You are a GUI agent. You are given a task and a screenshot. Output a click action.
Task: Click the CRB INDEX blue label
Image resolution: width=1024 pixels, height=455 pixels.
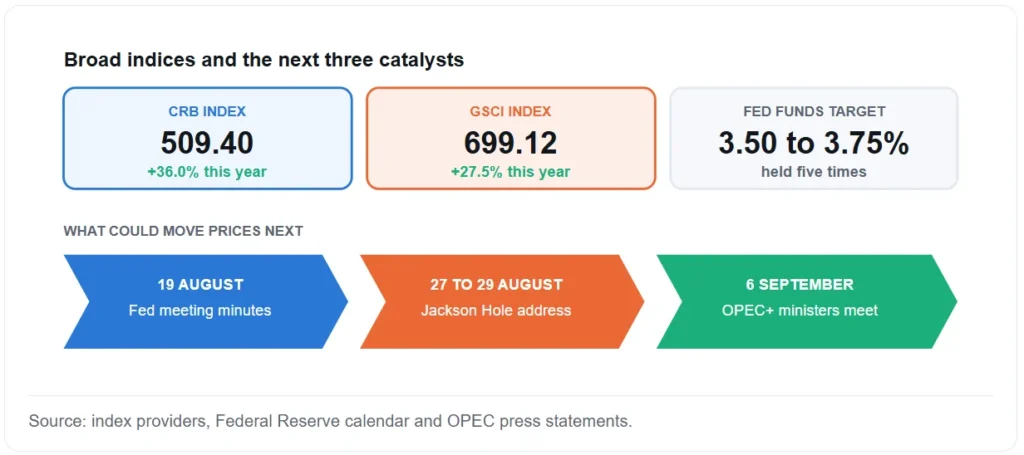(207, 112)
